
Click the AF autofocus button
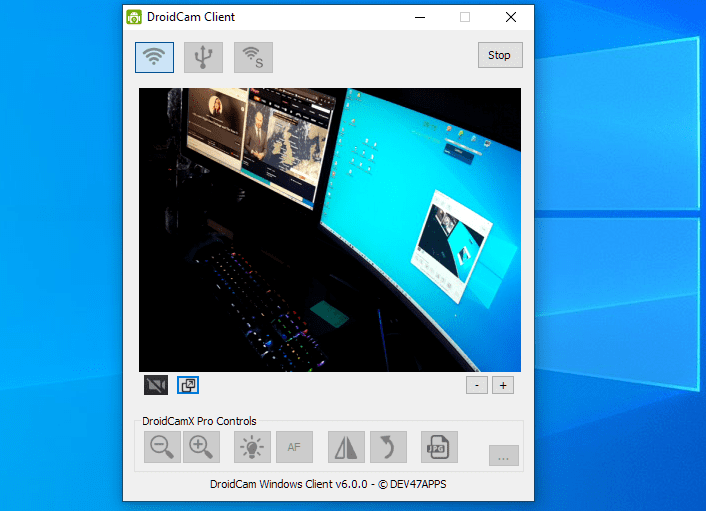tap(294, 447)
